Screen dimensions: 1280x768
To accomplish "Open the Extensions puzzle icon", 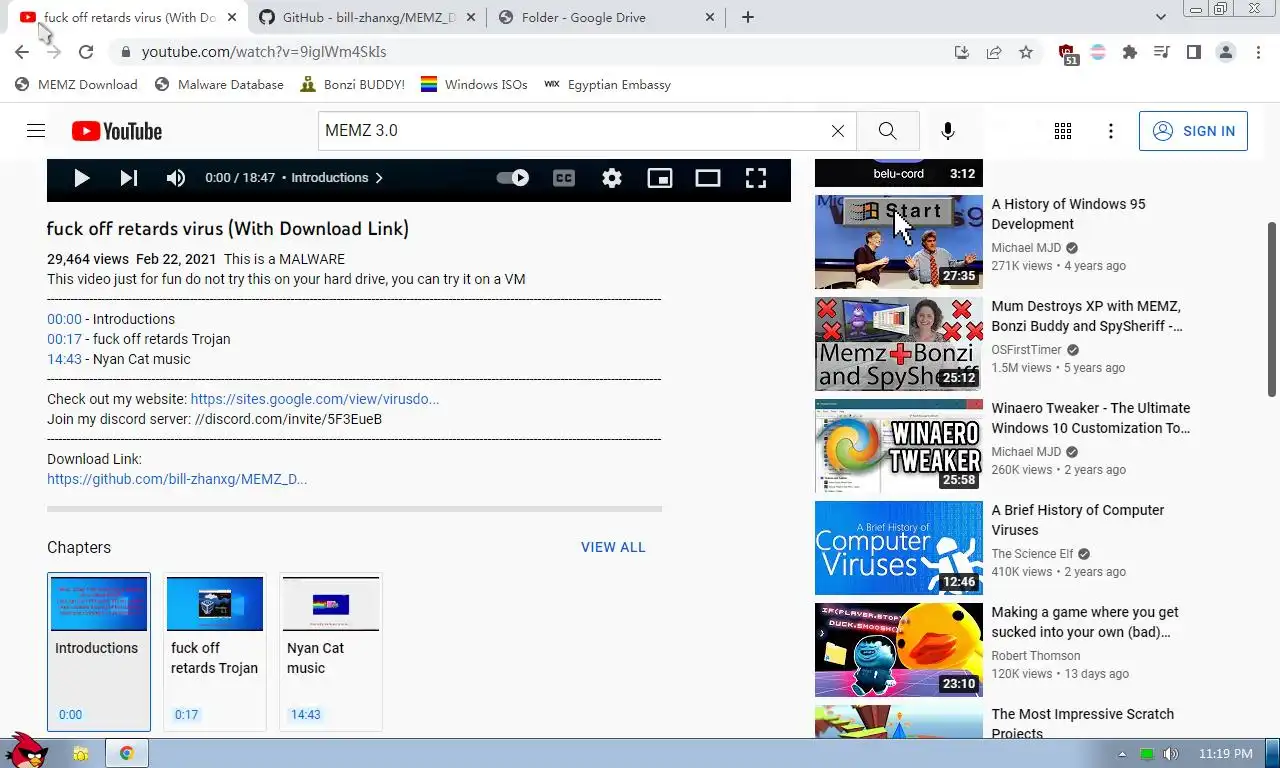I will click(1130, 52).
